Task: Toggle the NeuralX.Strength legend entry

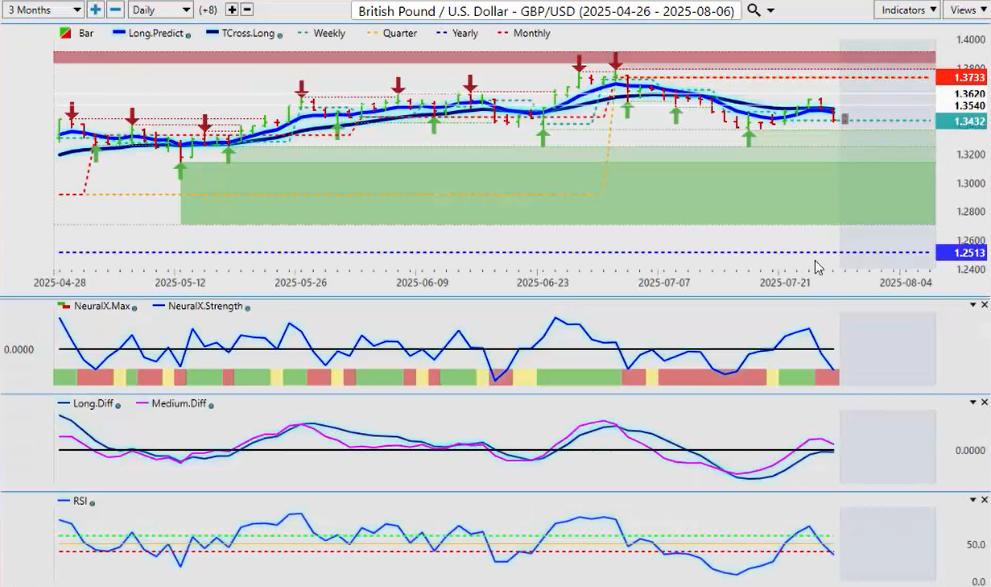Action: tap(205, 307)
